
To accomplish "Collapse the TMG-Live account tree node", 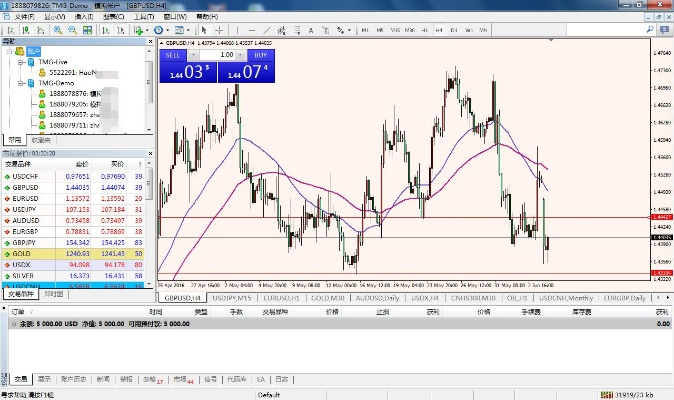I will [20, 61].
